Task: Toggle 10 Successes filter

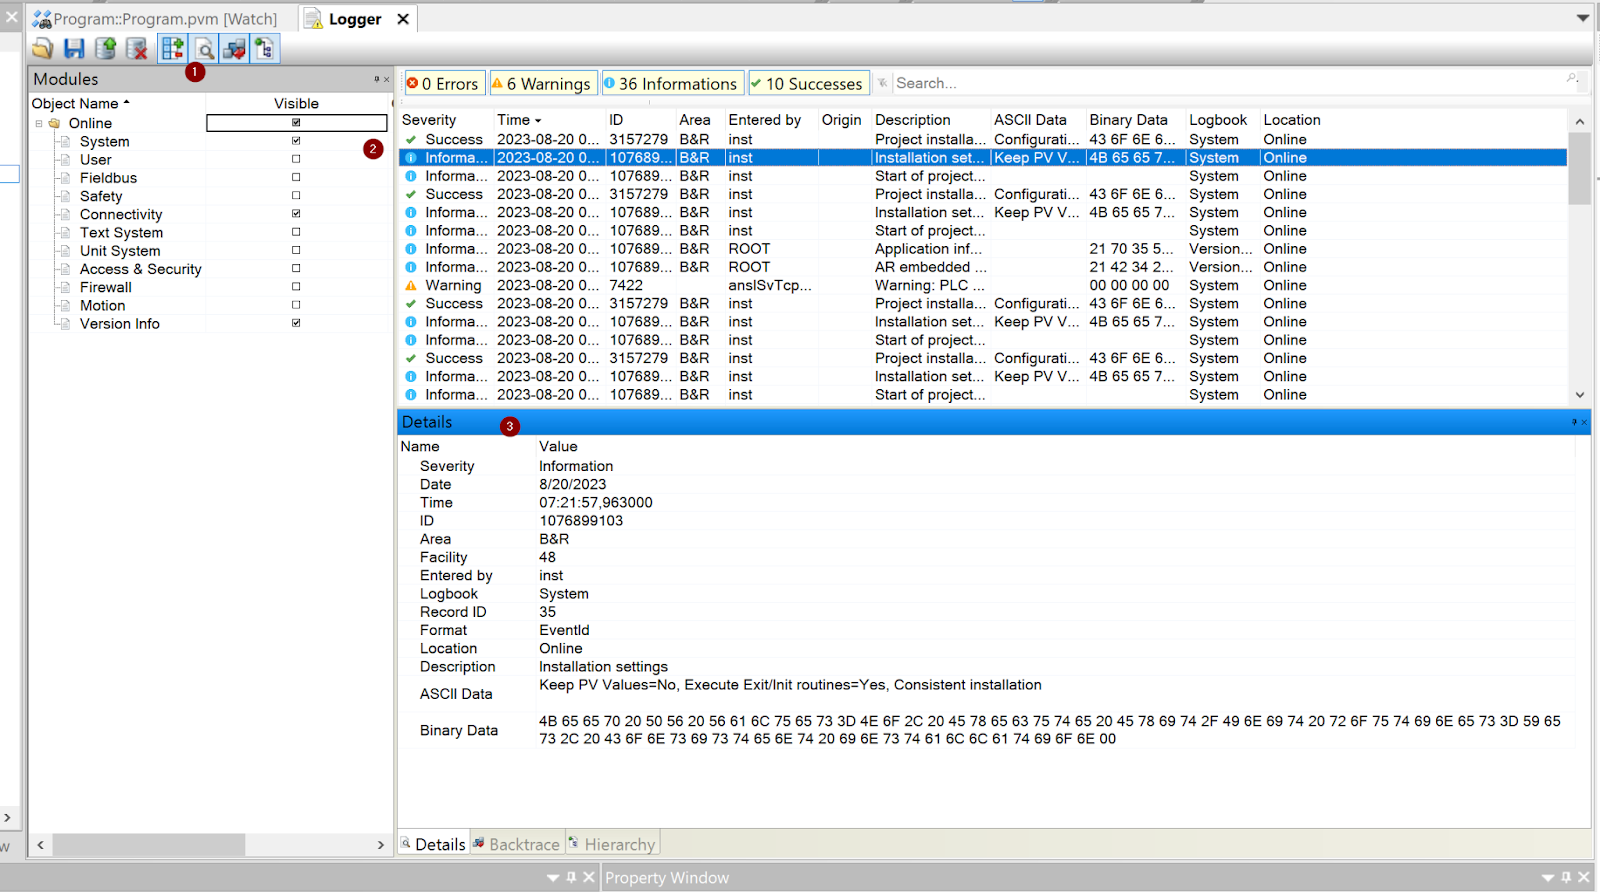Action: point(808,83)
